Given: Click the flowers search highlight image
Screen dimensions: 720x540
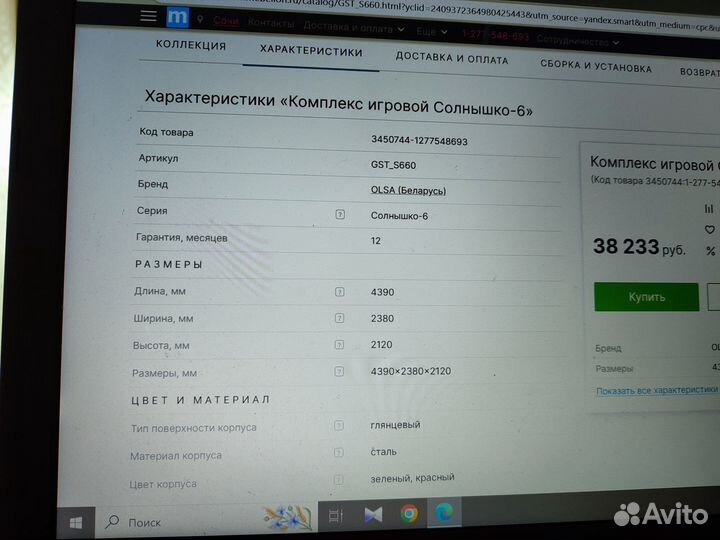Looking at the screenshot, I should point(287,518).
